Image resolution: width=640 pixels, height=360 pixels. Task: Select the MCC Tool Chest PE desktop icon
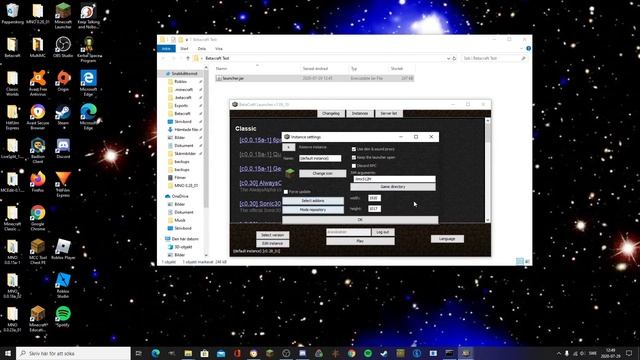point(38,251)
